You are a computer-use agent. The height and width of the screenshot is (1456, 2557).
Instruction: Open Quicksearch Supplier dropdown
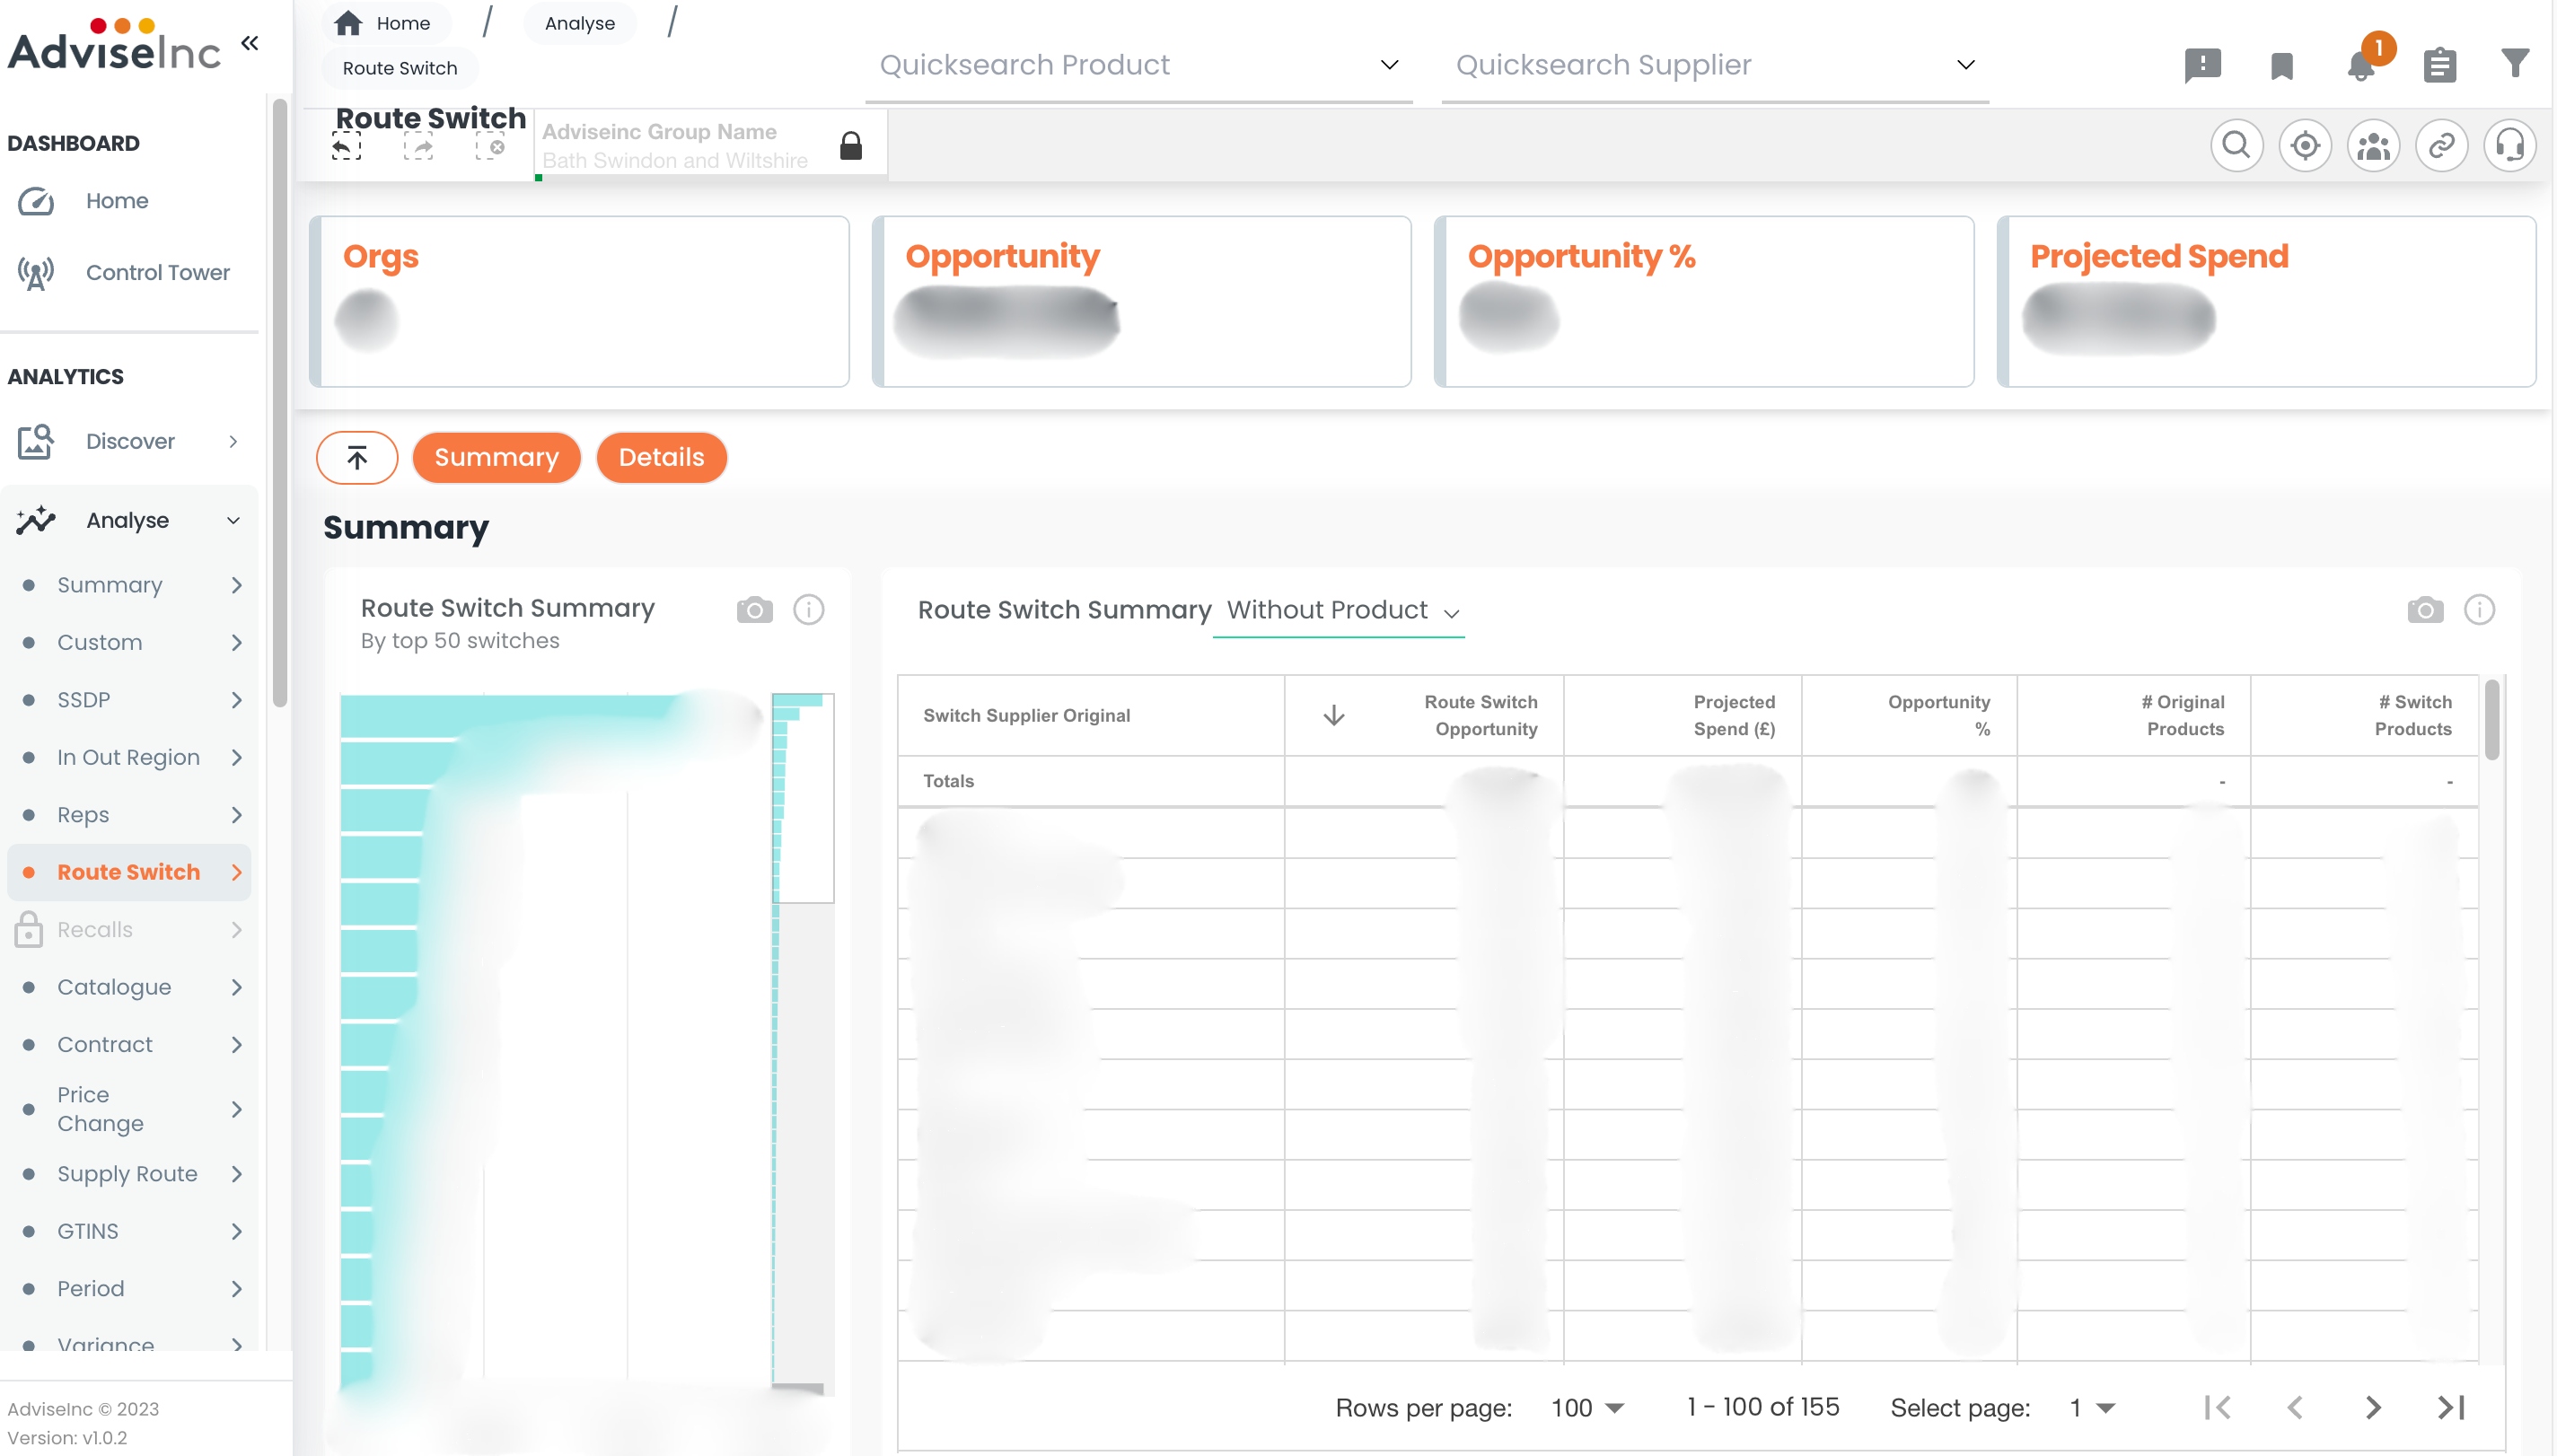[x=1714, y=66]
